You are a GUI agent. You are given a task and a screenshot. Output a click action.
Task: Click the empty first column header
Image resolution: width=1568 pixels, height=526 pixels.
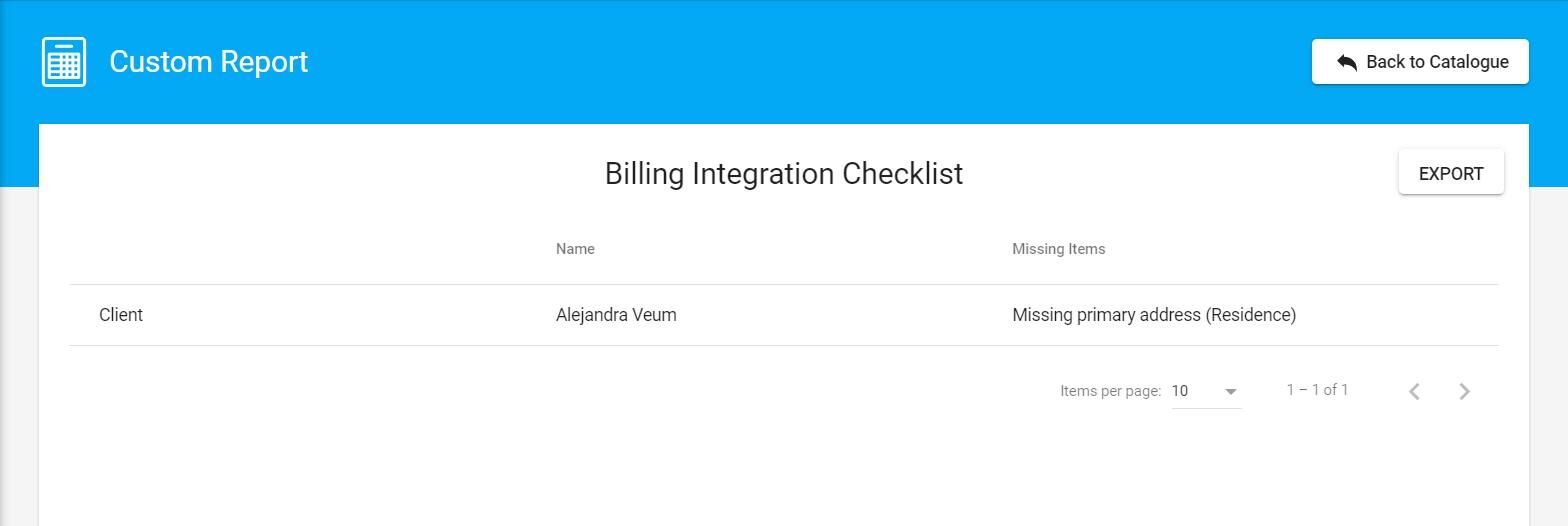[300, 249]
